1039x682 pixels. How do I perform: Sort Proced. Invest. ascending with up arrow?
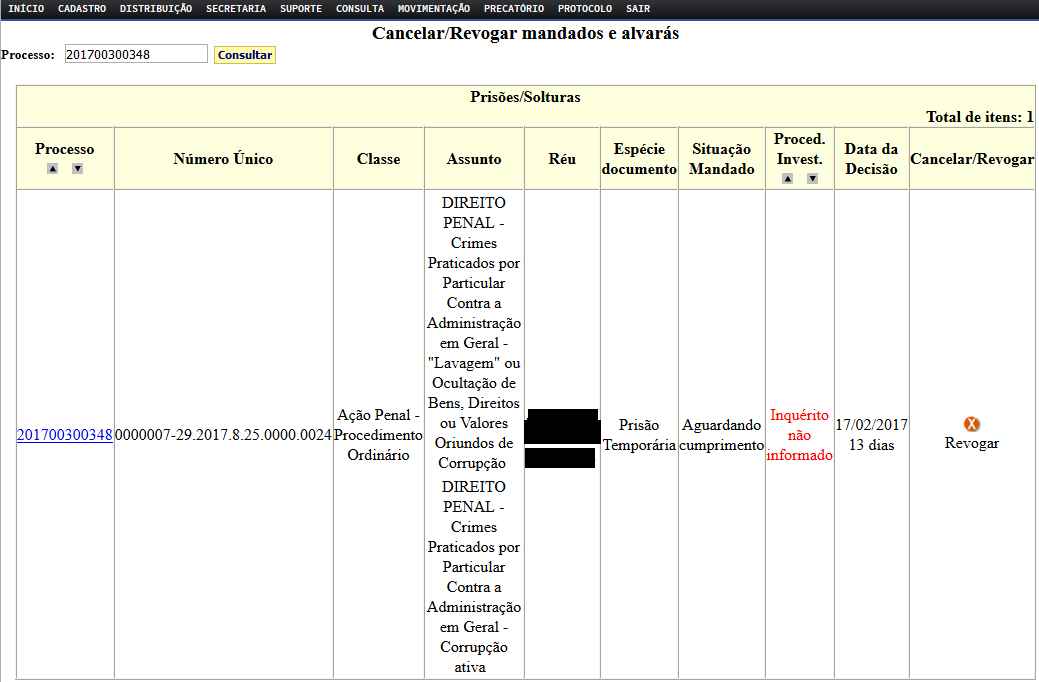point(787,179)
